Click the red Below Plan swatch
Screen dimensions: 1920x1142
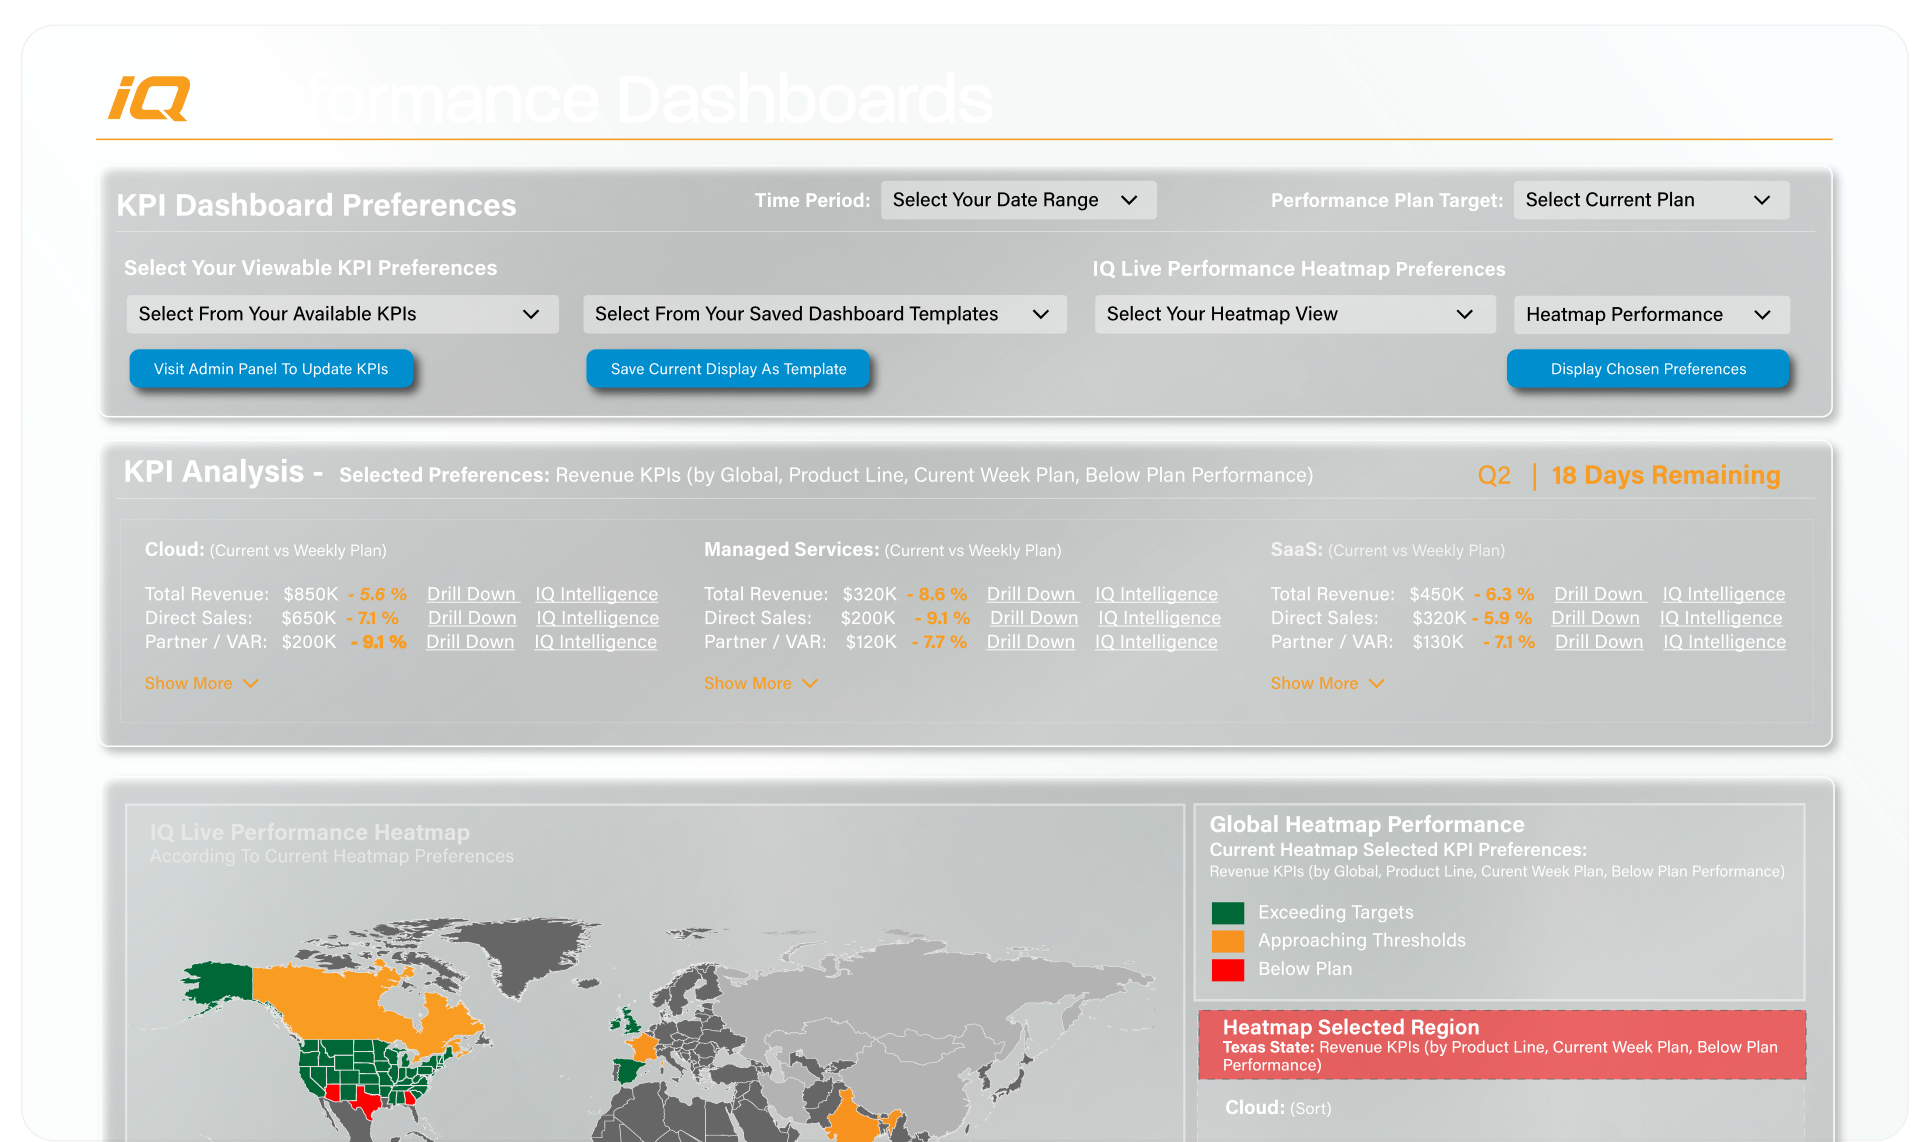1227,969
